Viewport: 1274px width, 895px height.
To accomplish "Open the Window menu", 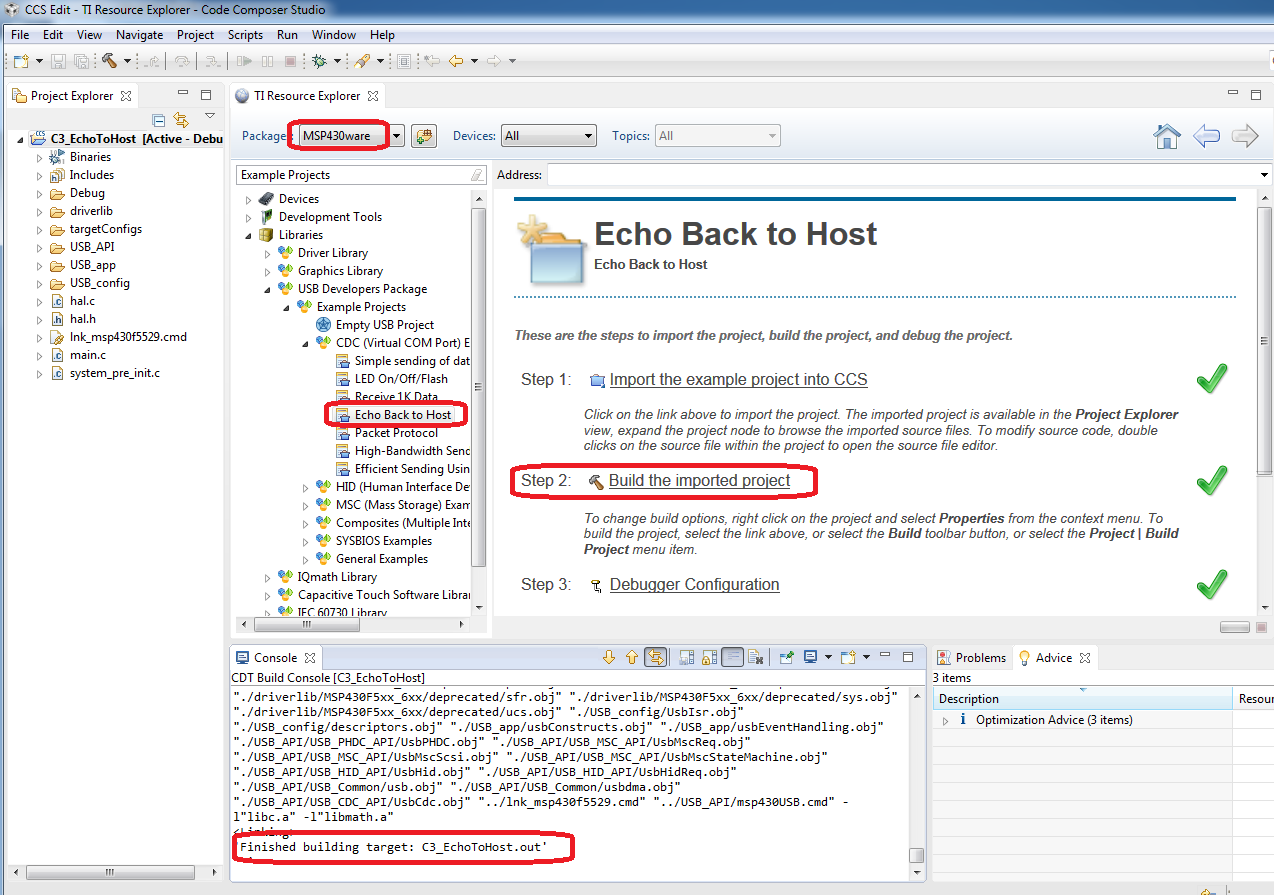I will [x=333, y=34].
